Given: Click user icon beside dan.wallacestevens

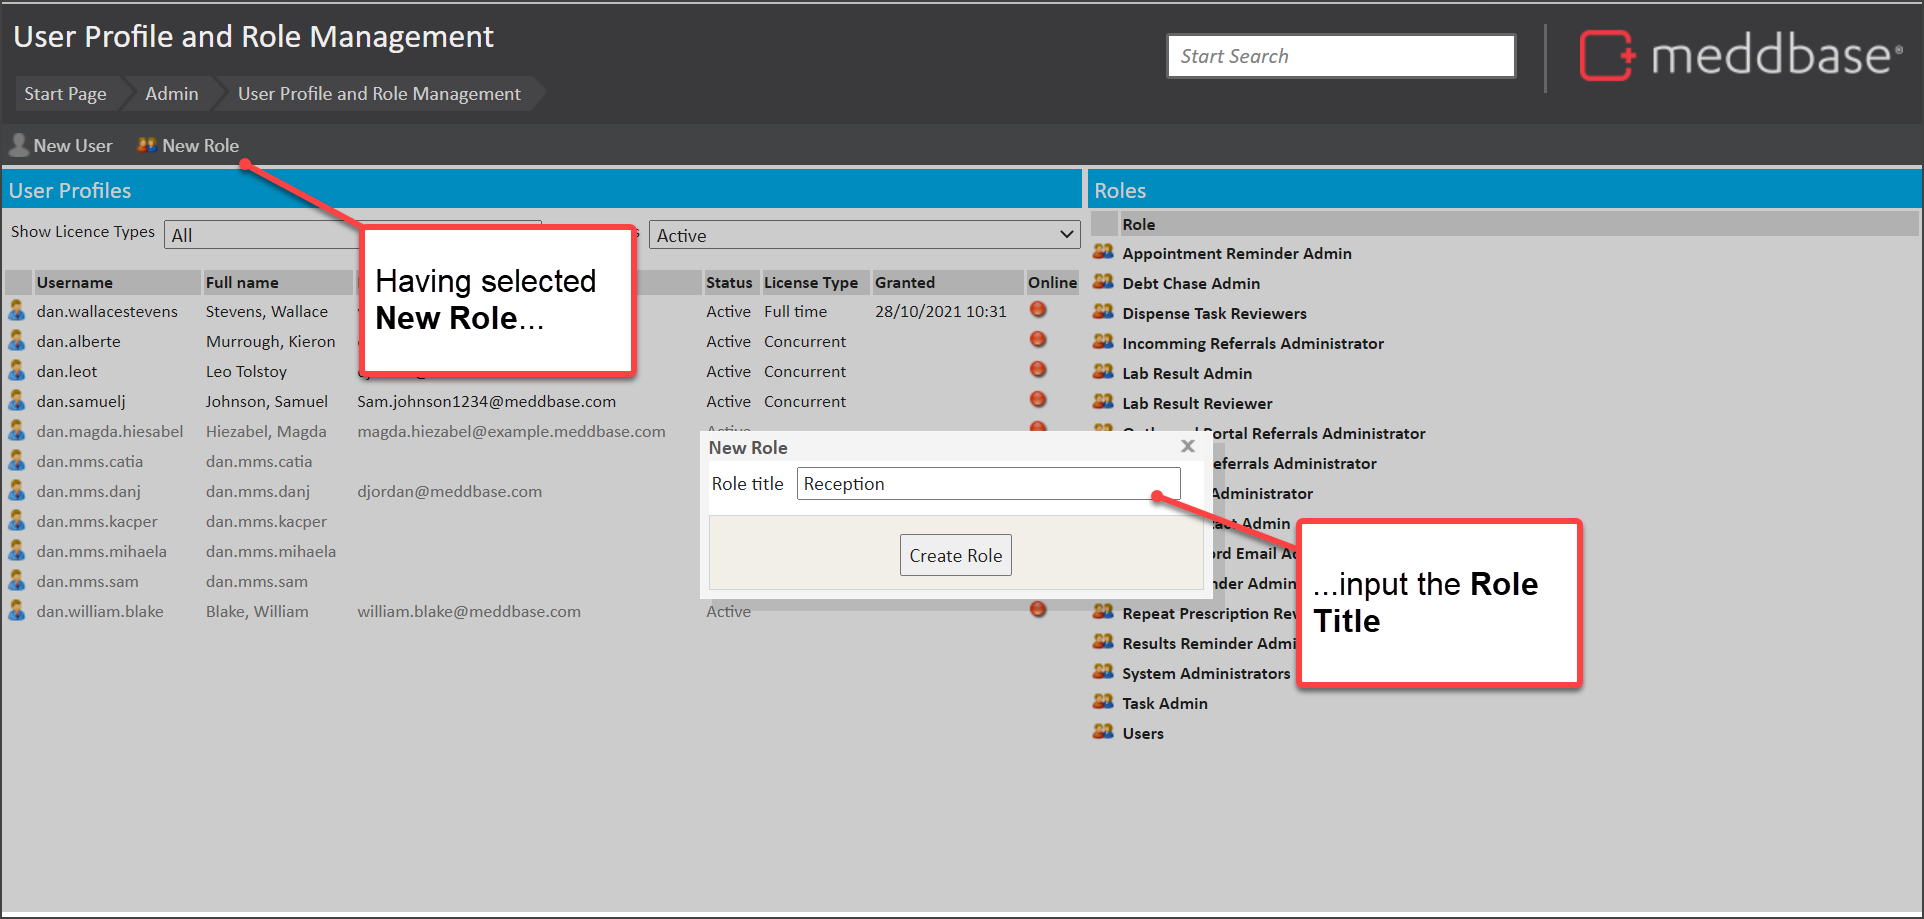Looking at the screenshot, I should (17, 312).
